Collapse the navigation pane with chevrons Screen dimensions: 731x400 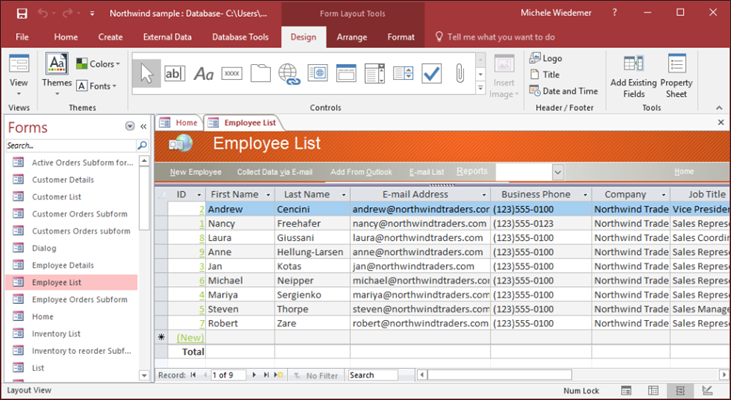pos(144,126)
